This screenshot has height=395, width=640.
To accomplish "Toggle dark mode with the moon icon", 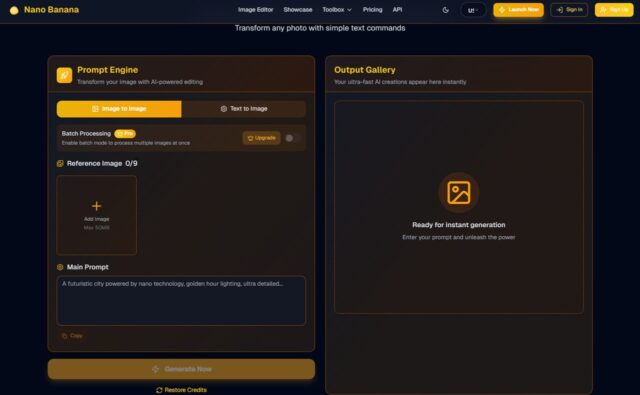I will [x=446, y=10].
